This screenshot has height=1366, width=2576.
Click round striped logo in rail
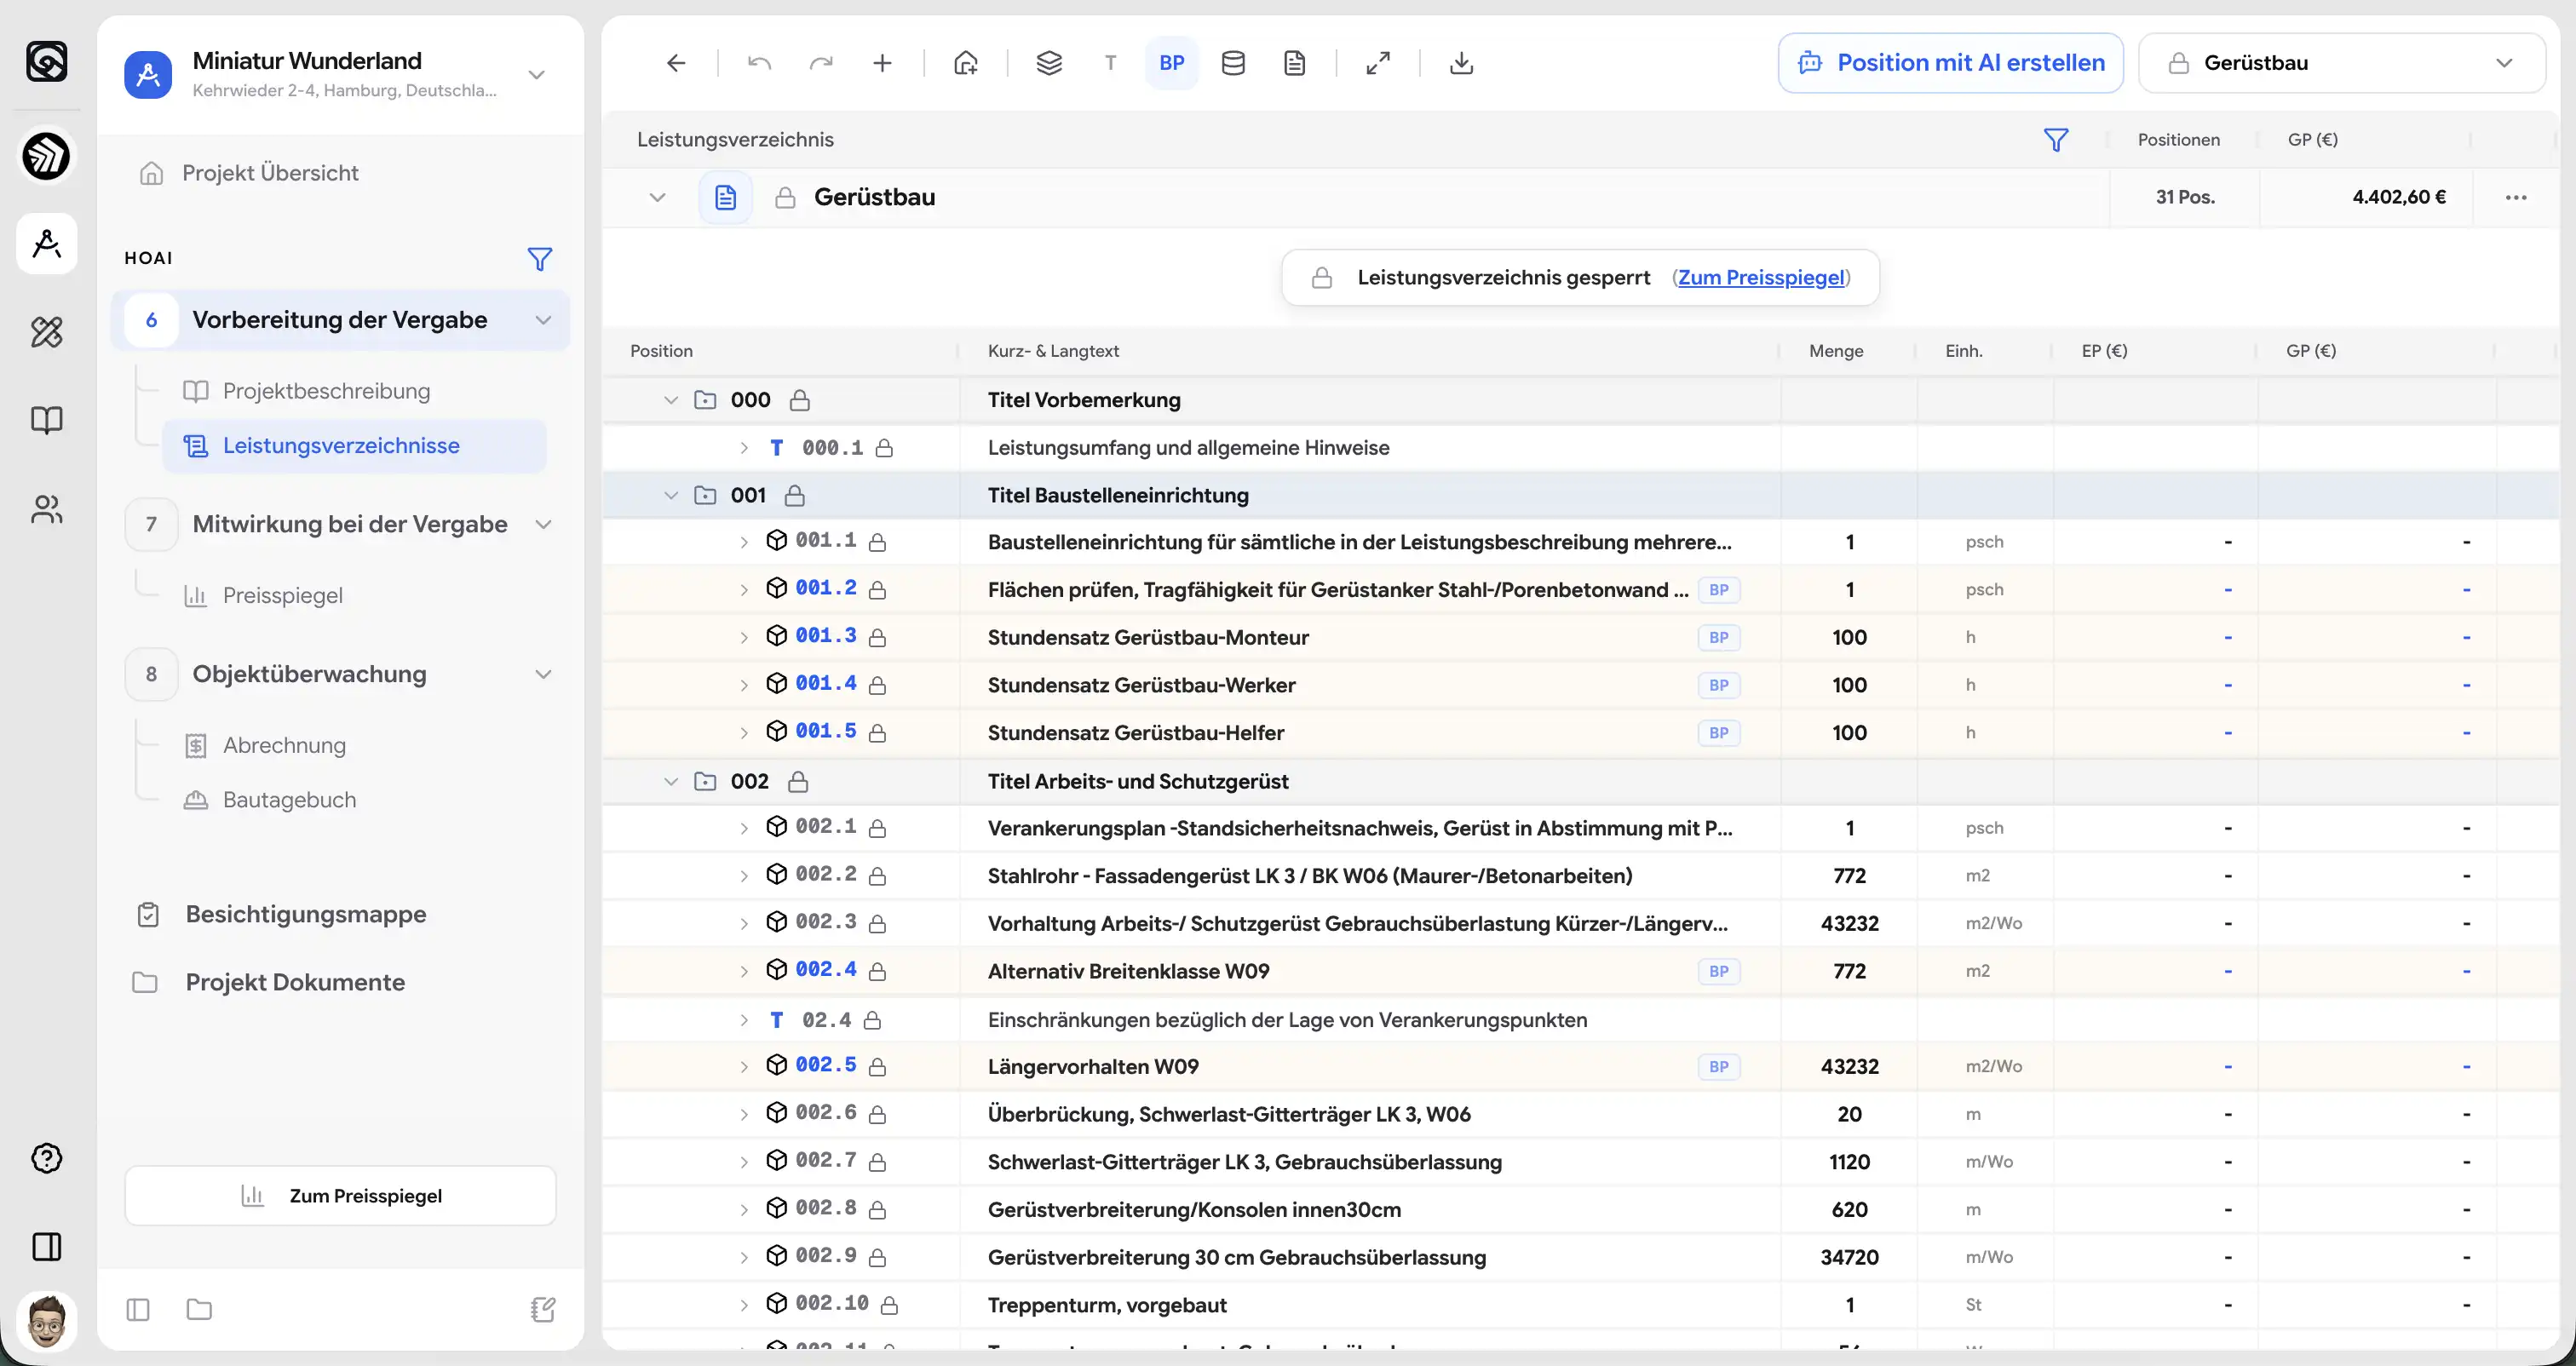coord(46,156)
